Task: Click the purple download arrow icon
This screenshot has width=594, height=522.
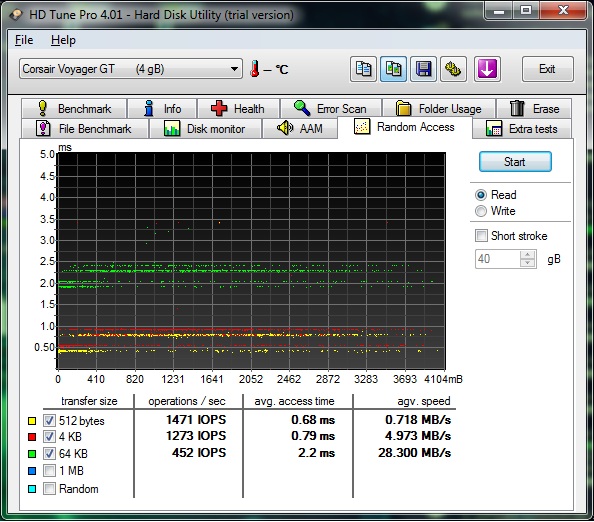Action: (487, 69)
